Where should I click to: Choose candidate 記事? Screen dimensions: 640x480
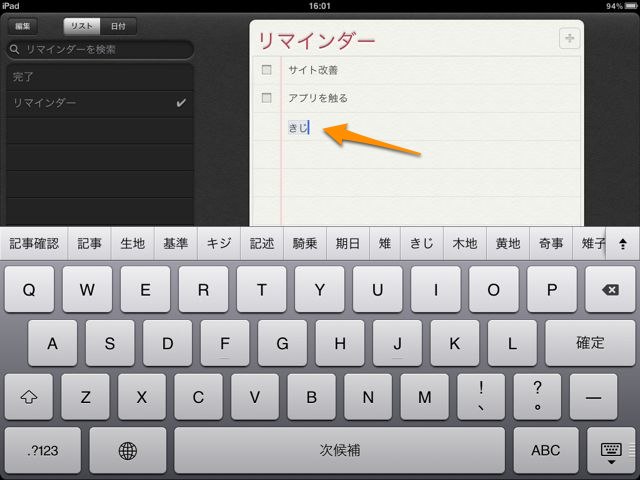click(x=89, y=244)
